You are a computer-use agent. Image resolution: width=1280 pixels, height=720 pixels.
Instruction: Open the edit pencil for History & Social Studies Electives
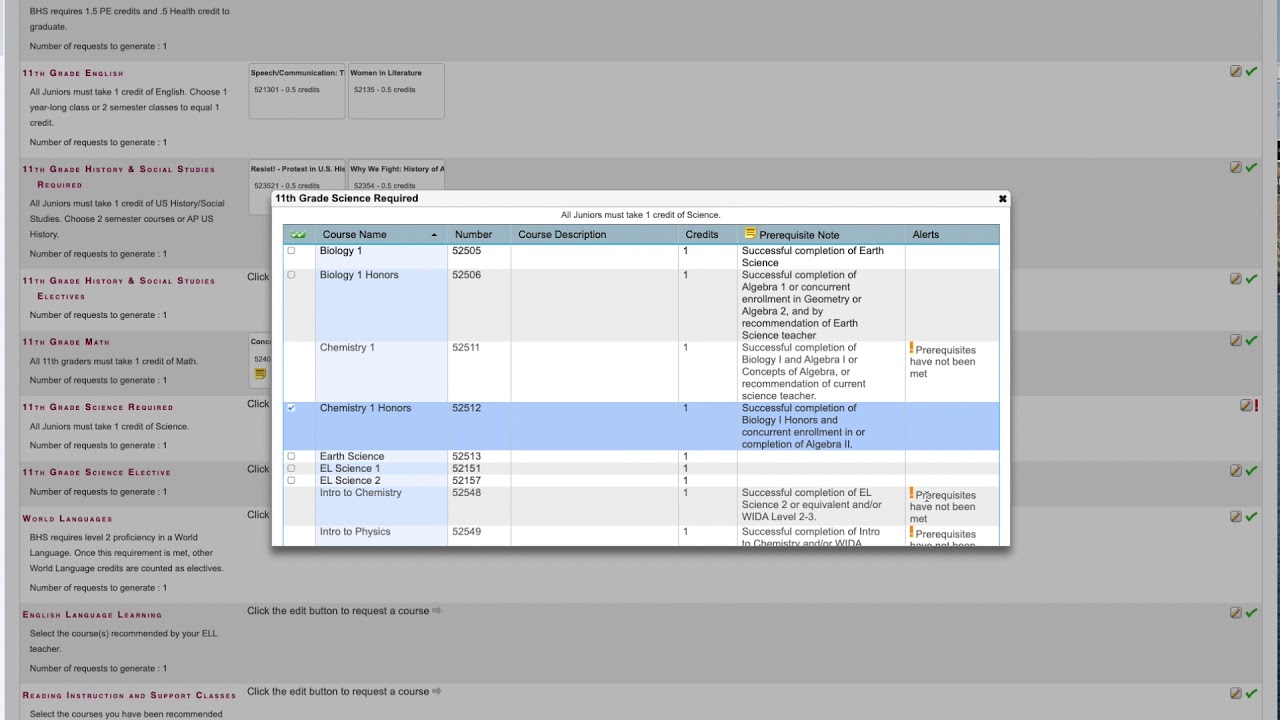(1236, 279)
